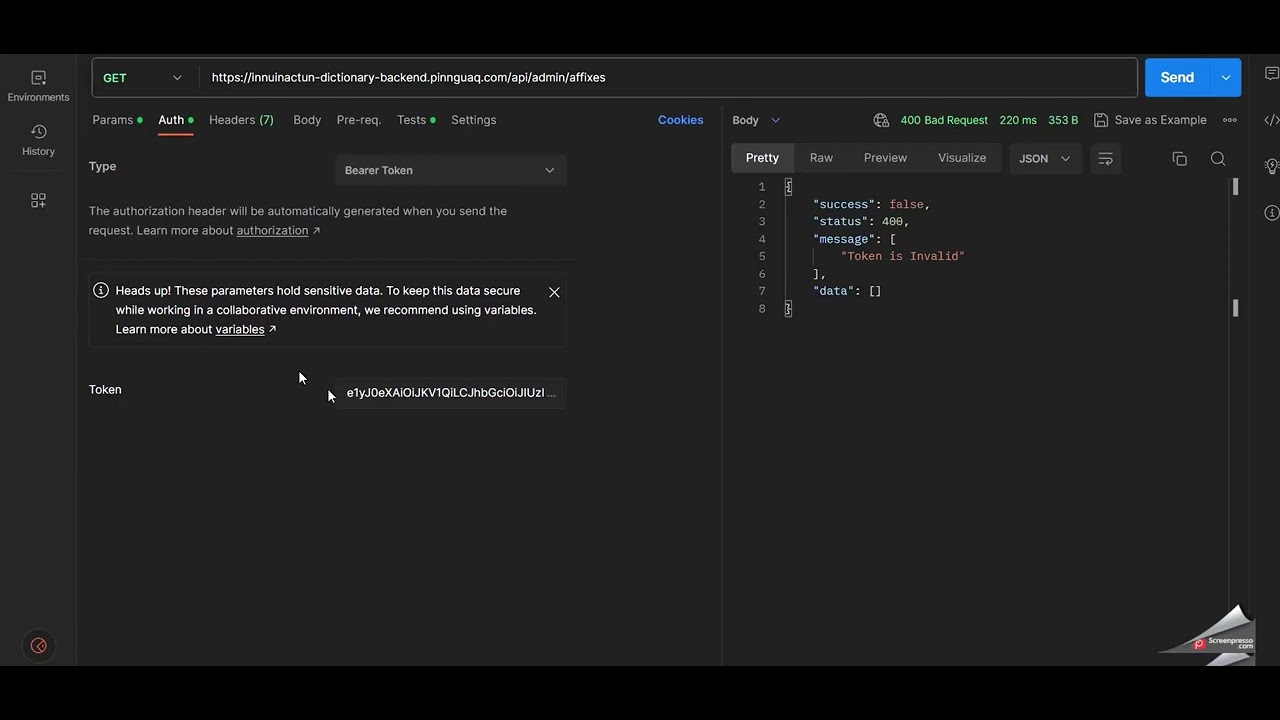Click into the request URL field
Image resolution: width=1280 pixels, height=720 pixels.
(668, 77)
